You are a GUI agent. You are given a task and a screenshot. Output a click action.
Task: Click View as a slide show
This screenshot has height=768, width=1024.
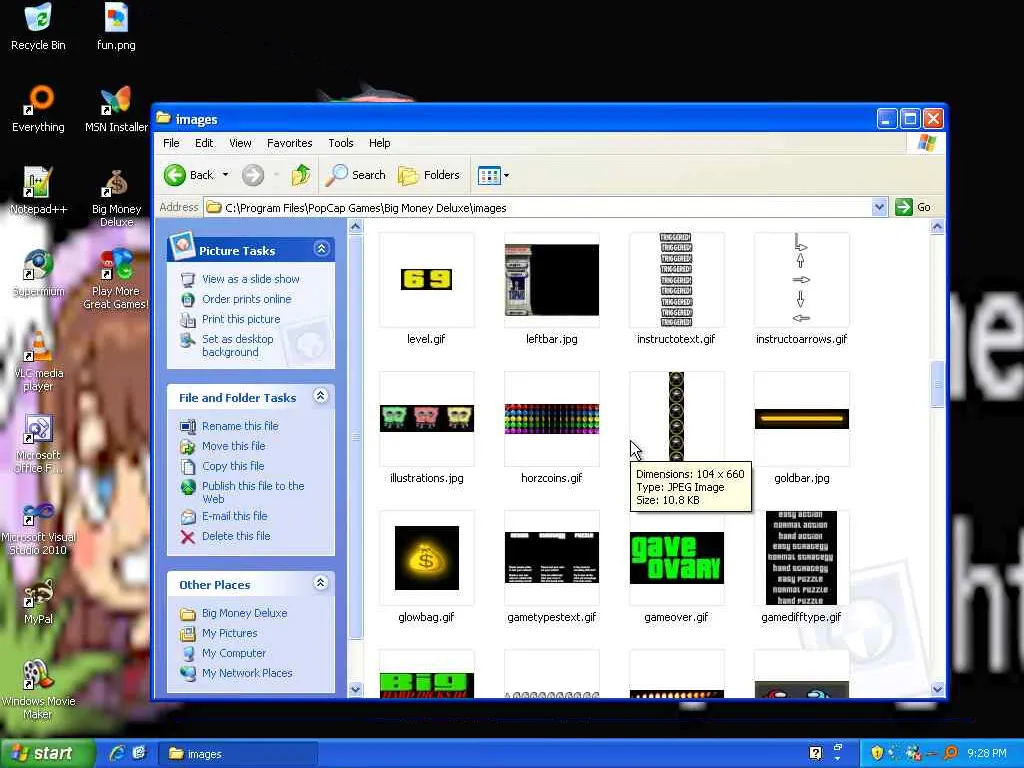[x=251, y=279]
